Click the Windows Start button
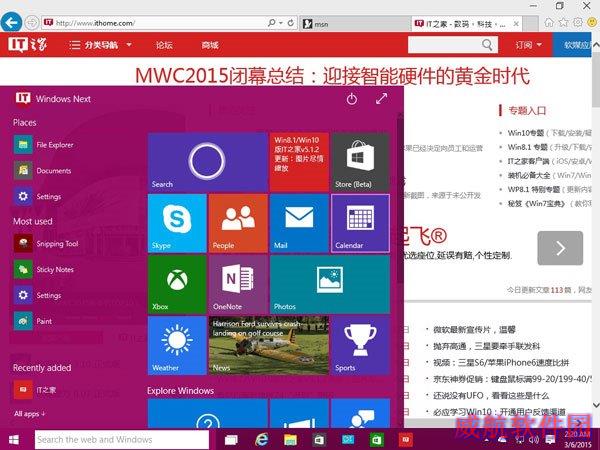The width and height of the screenshot is (600, 450). coord(14,439)
